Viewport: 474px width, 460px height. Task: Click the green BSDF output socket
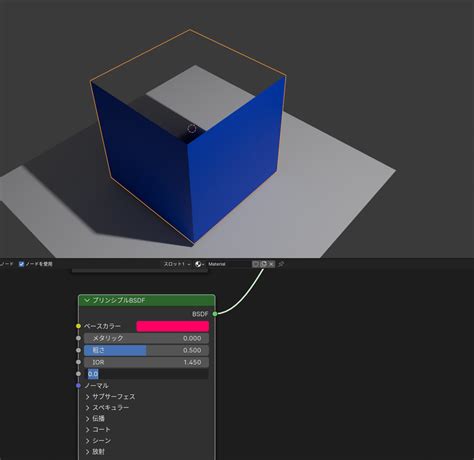[215, 314]
